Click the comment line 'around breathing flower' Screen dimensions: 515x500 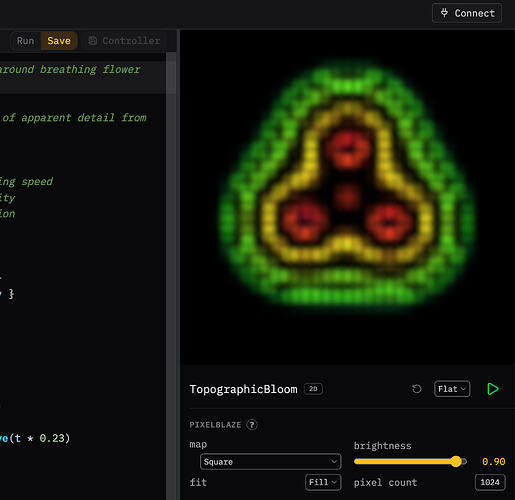click(x=70, y=69)
